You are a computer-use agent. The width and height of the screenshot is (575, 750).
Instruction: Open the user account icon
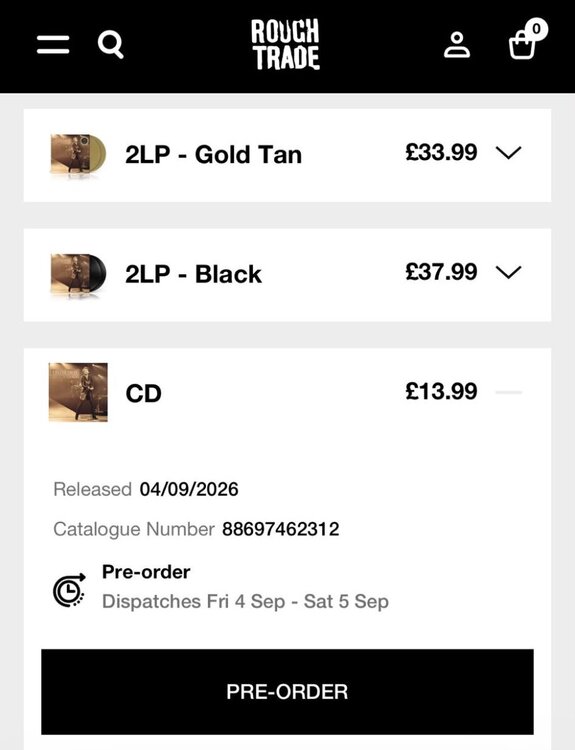pyautogui.click(x=457, y=45)
